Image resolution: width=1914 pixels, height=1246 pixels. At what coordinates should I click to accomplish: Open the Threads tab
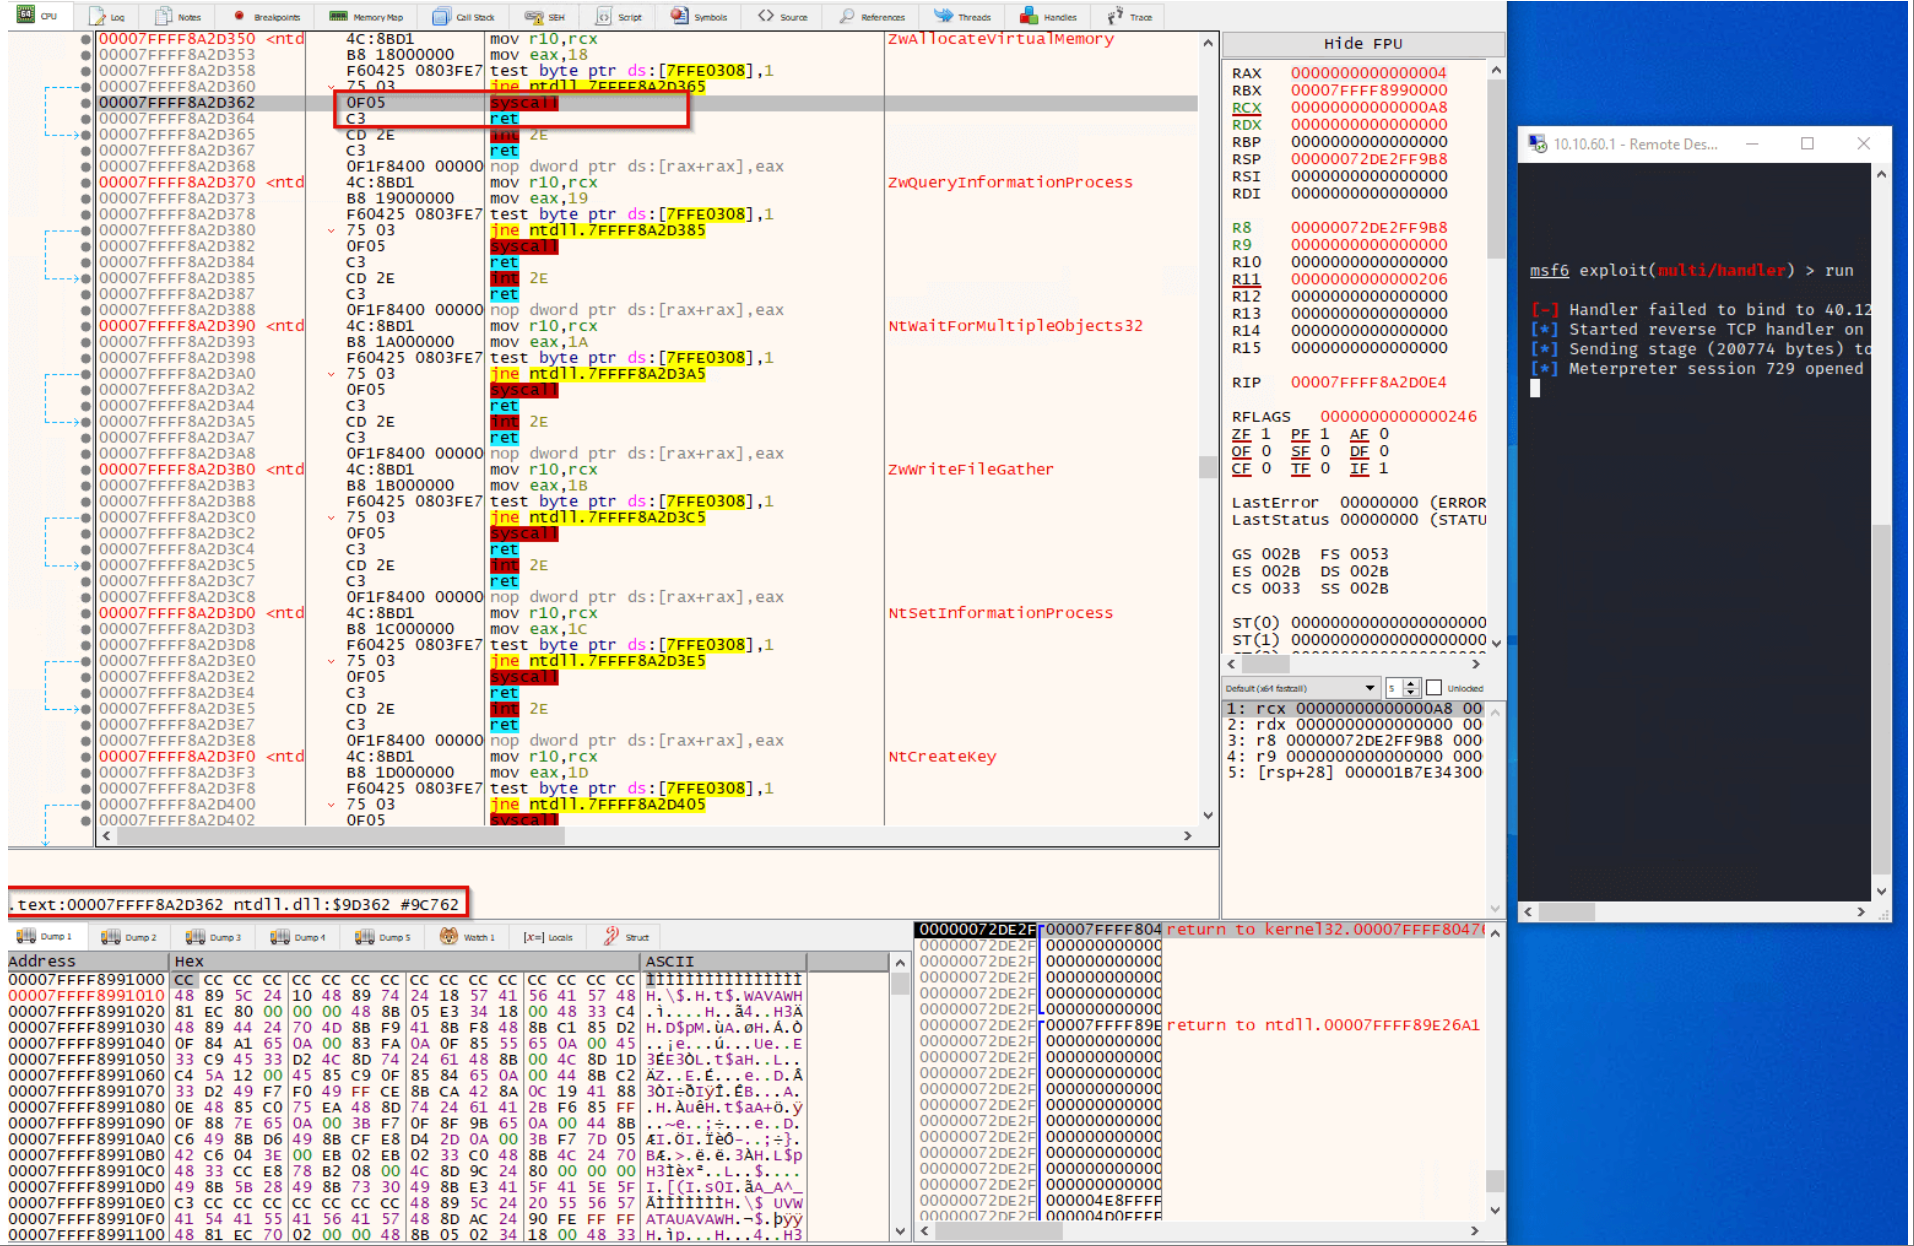click(962, 16)
